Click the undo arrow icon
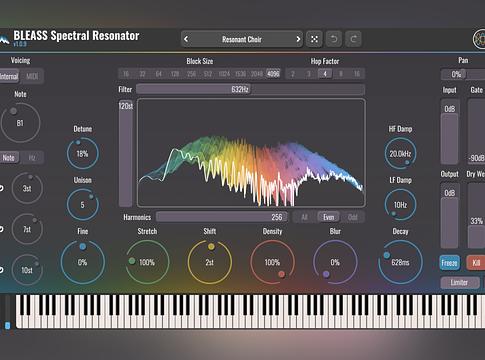This screenshot has height=360, width=485. click(334, 39)
